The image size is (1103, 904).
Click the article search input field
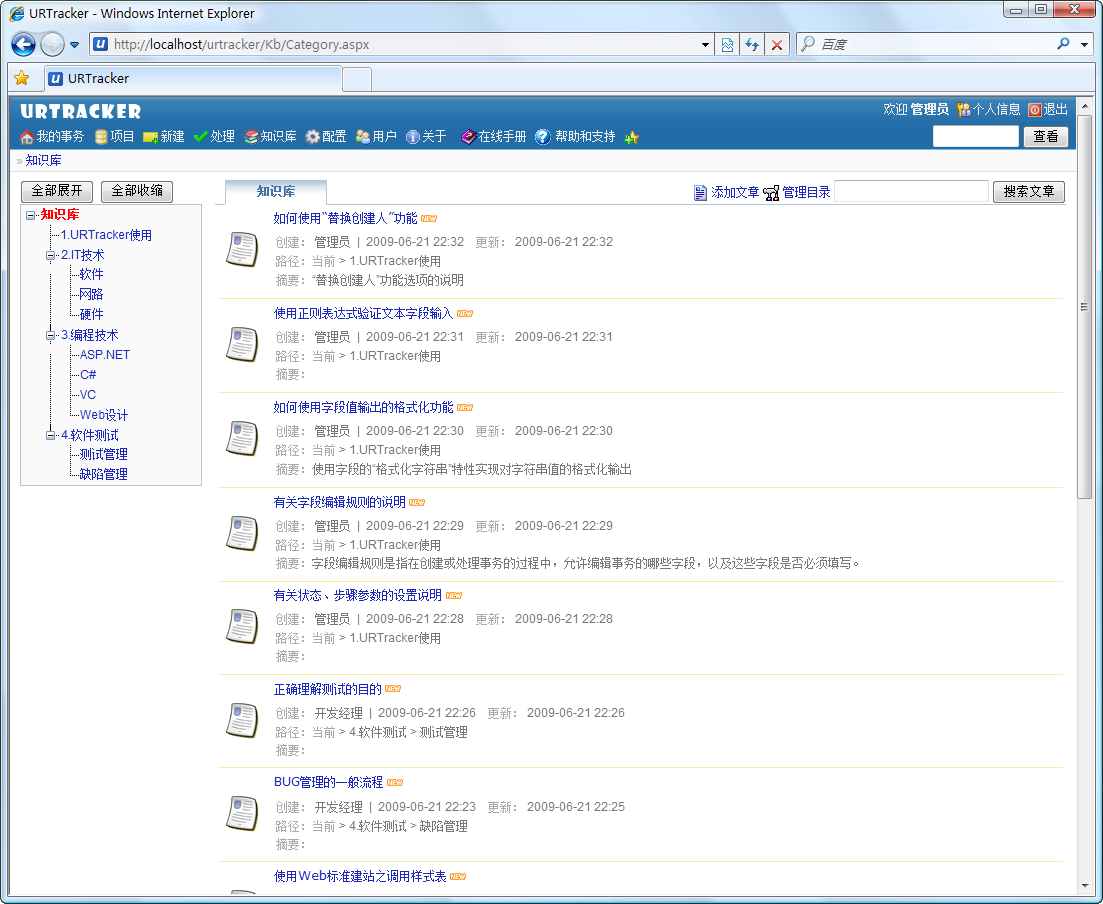(x=911, y=191)
